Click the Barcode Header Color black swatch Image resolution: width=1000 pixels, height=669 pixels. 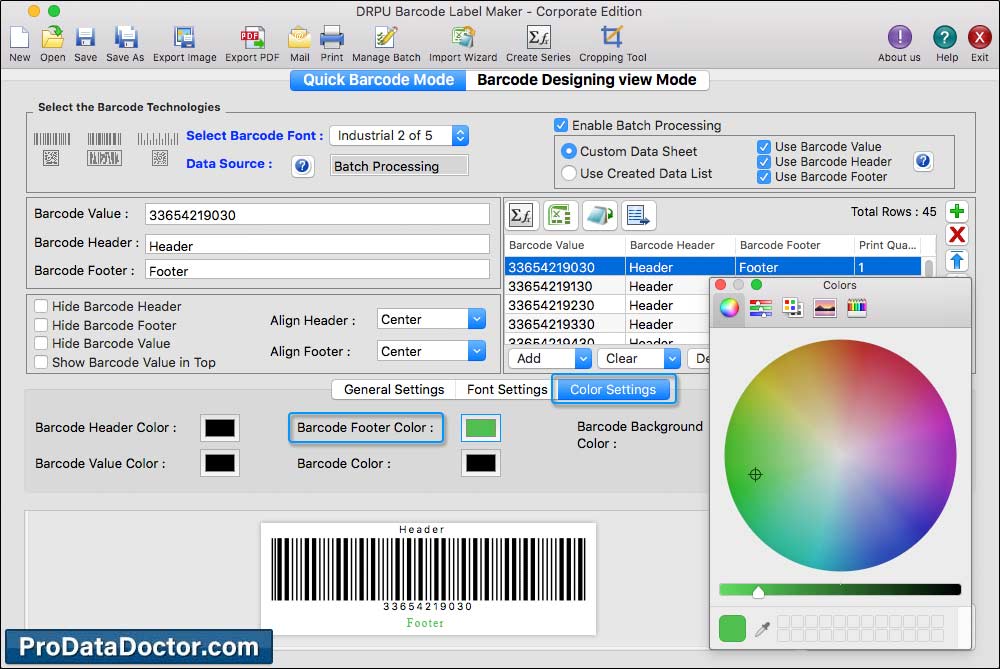click(x=219, y=428)
